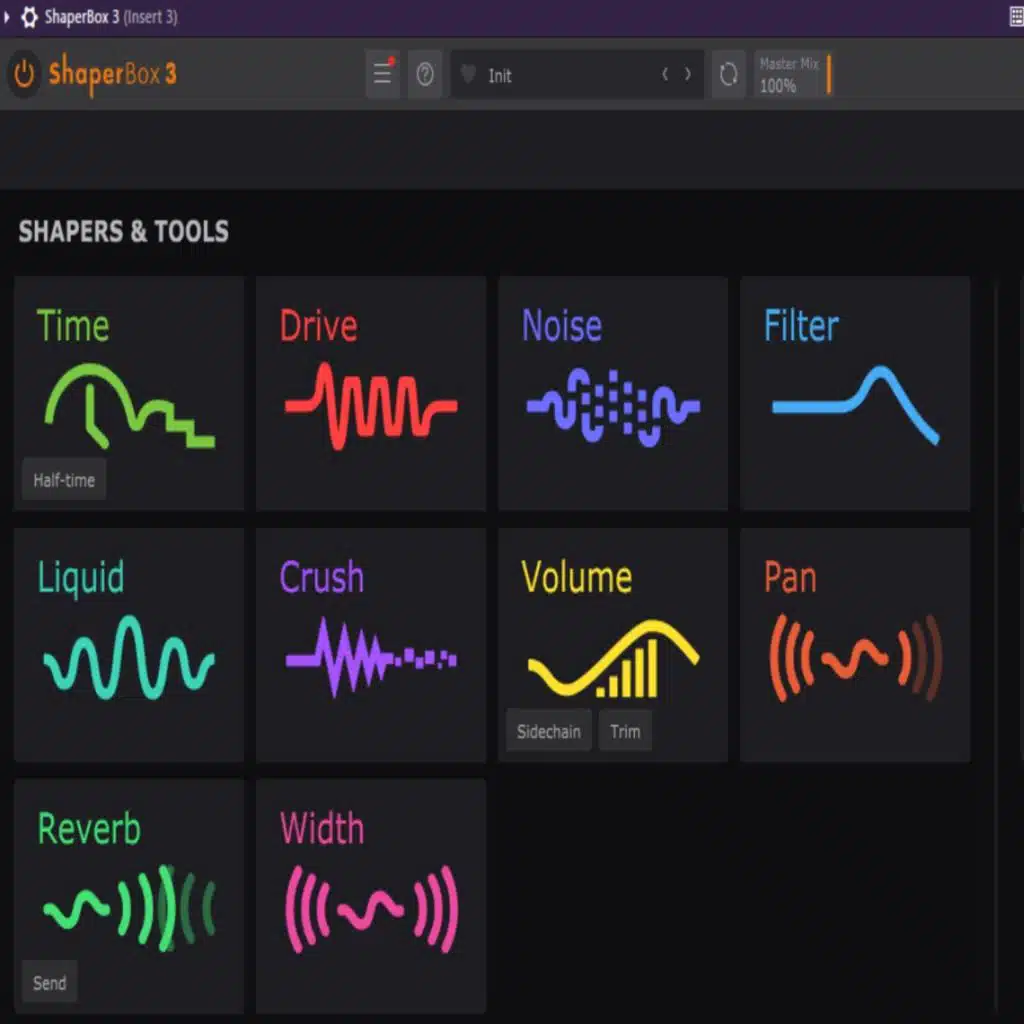Click the ShaperBox 3 (Insert 3) title
1024x1024 pixels.
111,17
